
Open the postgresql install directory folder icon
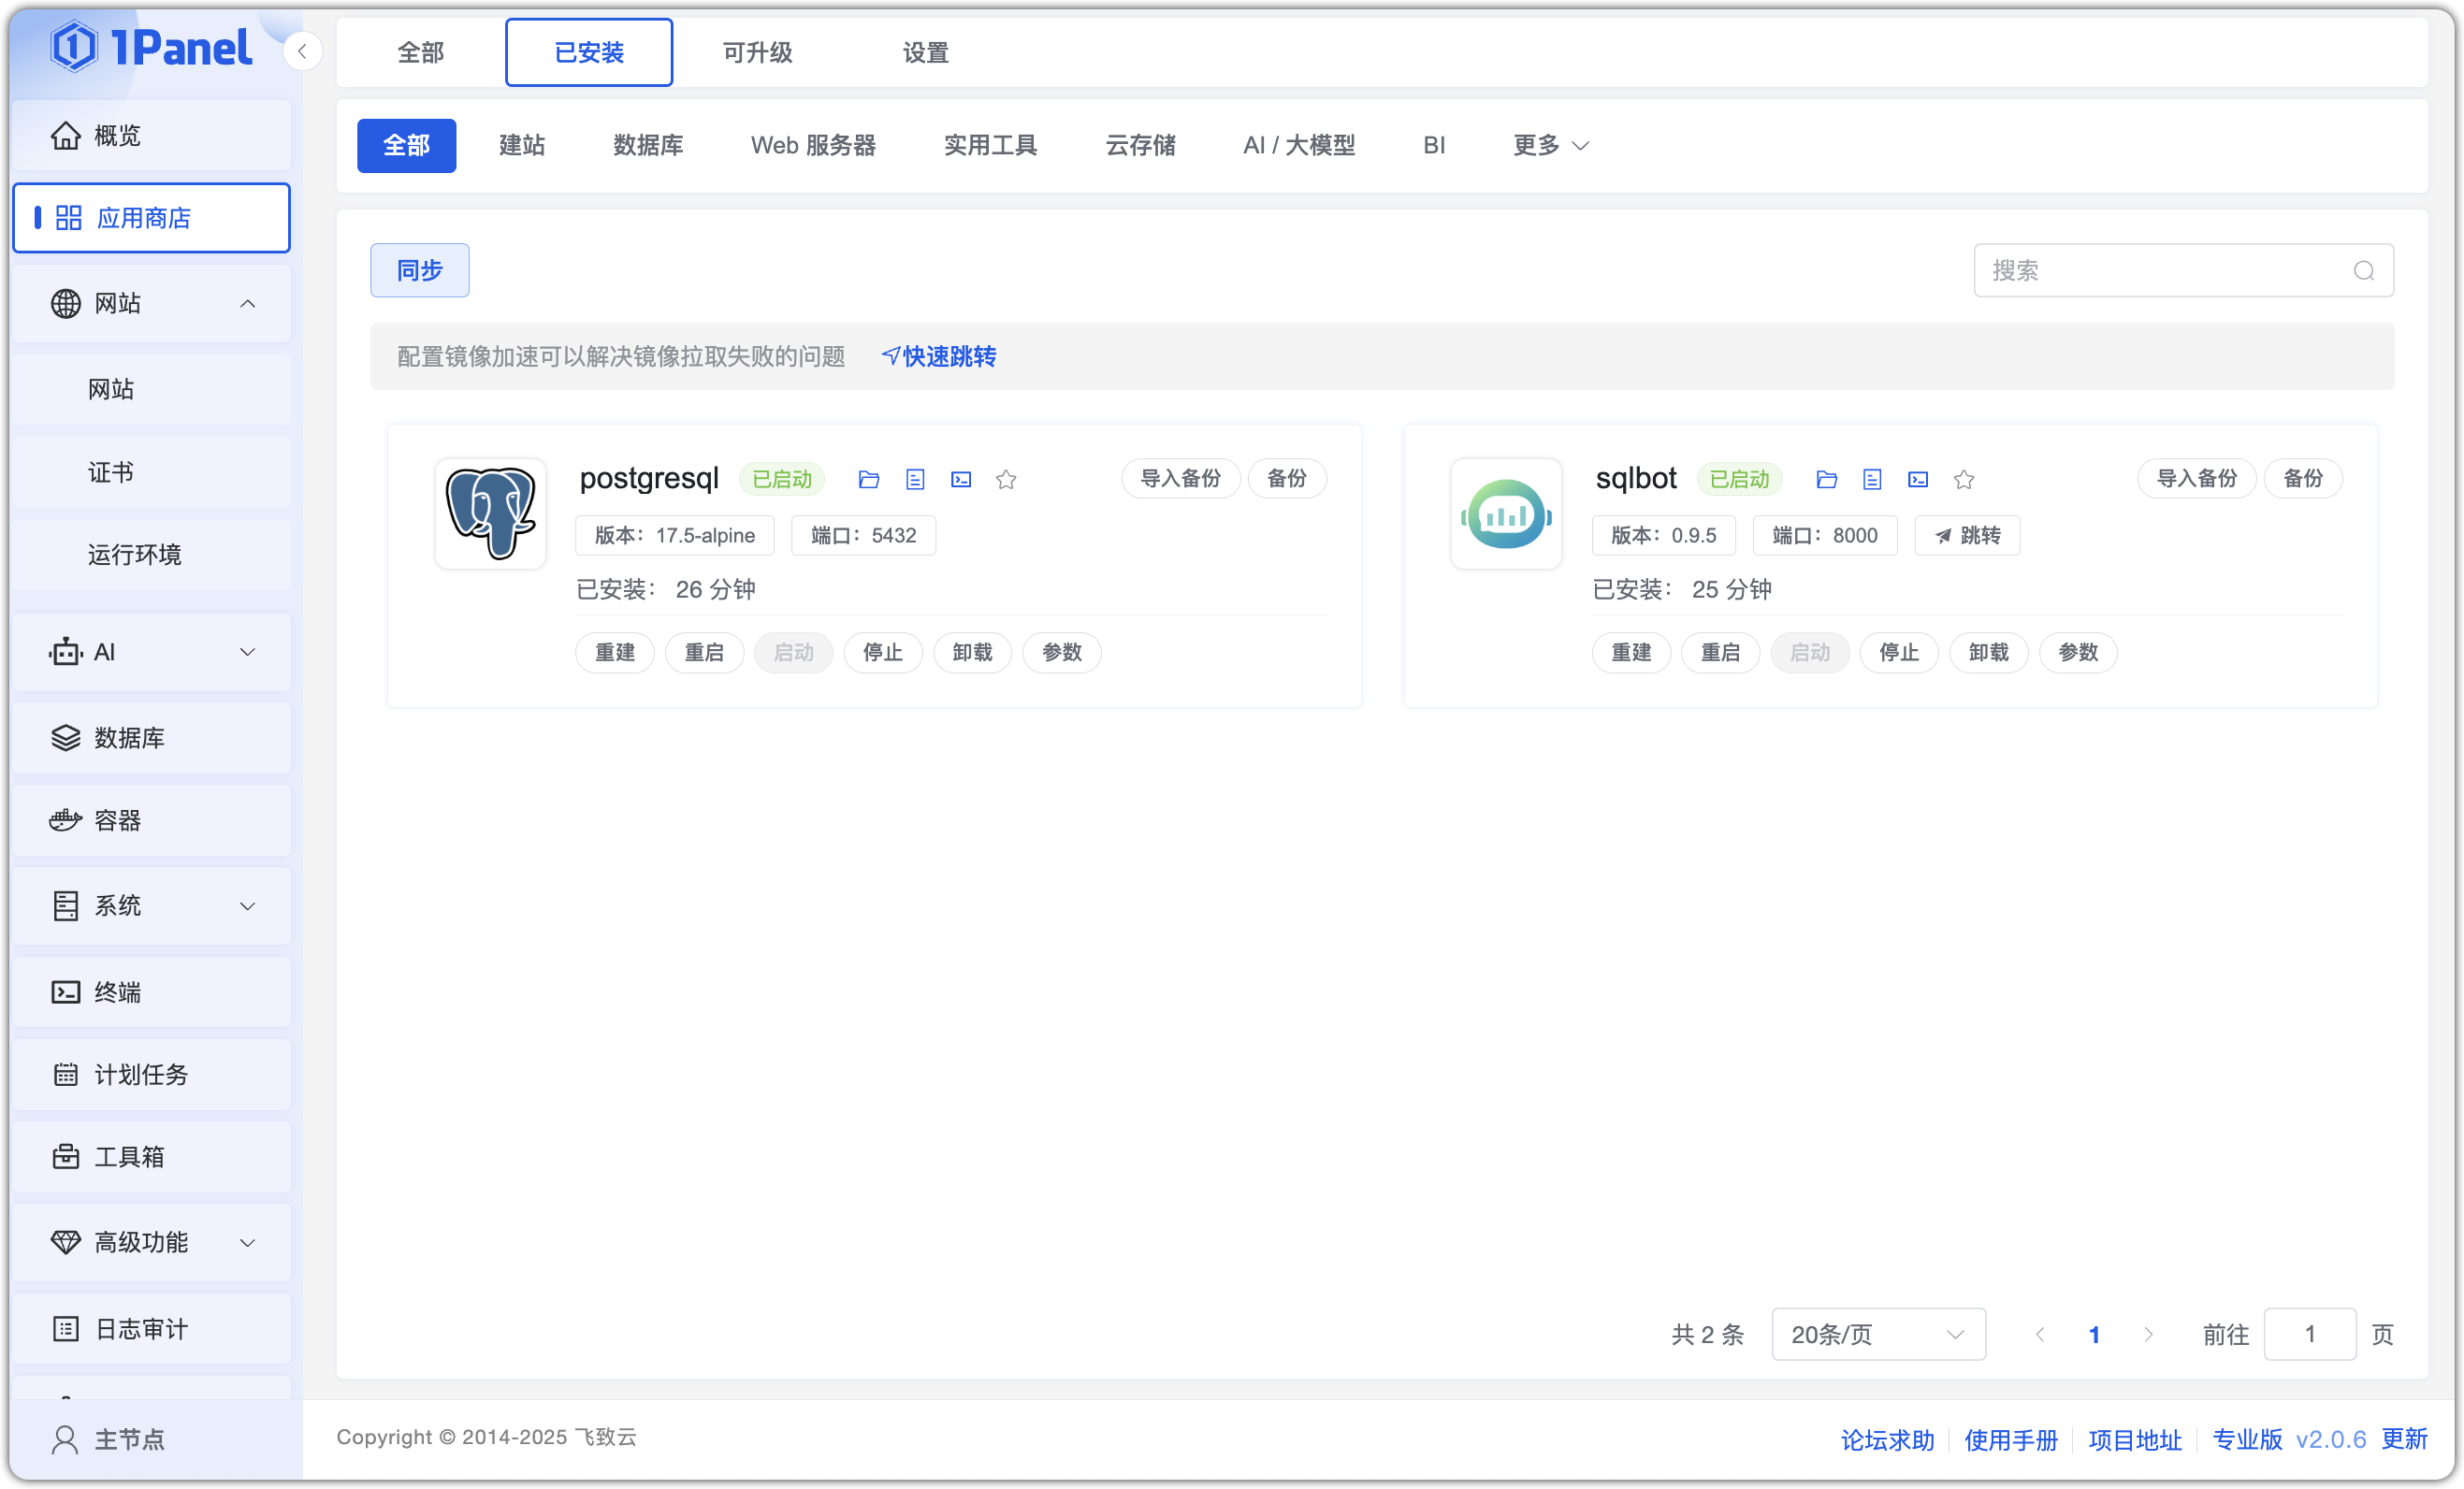(868, 479)
